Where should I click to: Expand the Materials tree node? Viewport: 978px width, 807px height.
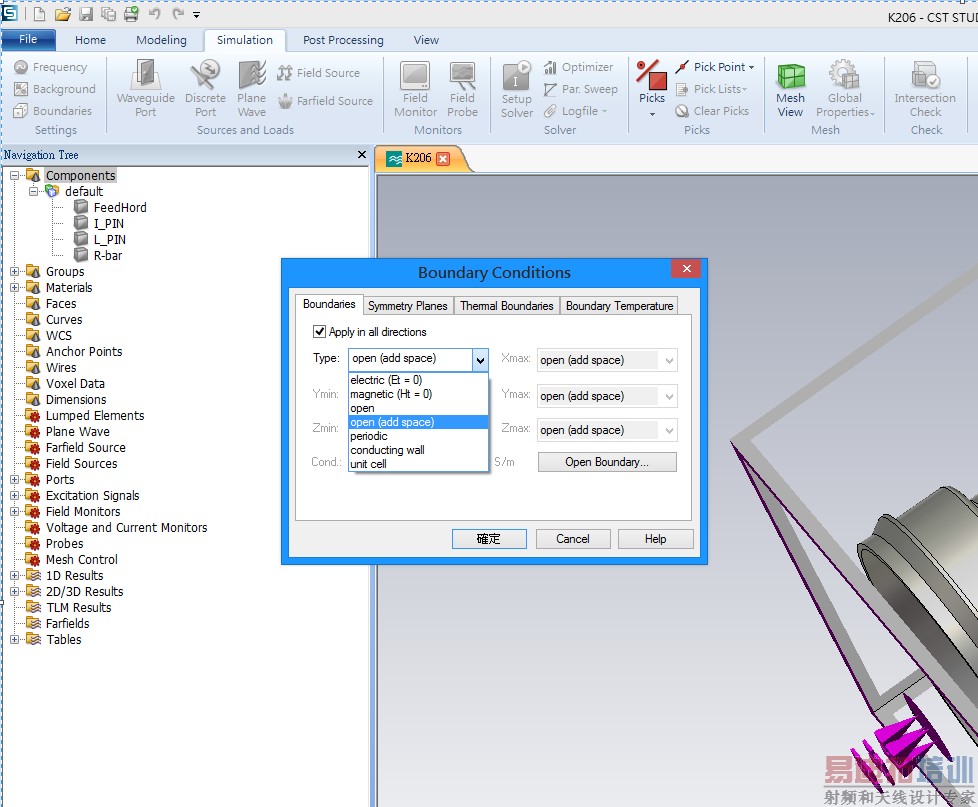click(x=14, y=288)
